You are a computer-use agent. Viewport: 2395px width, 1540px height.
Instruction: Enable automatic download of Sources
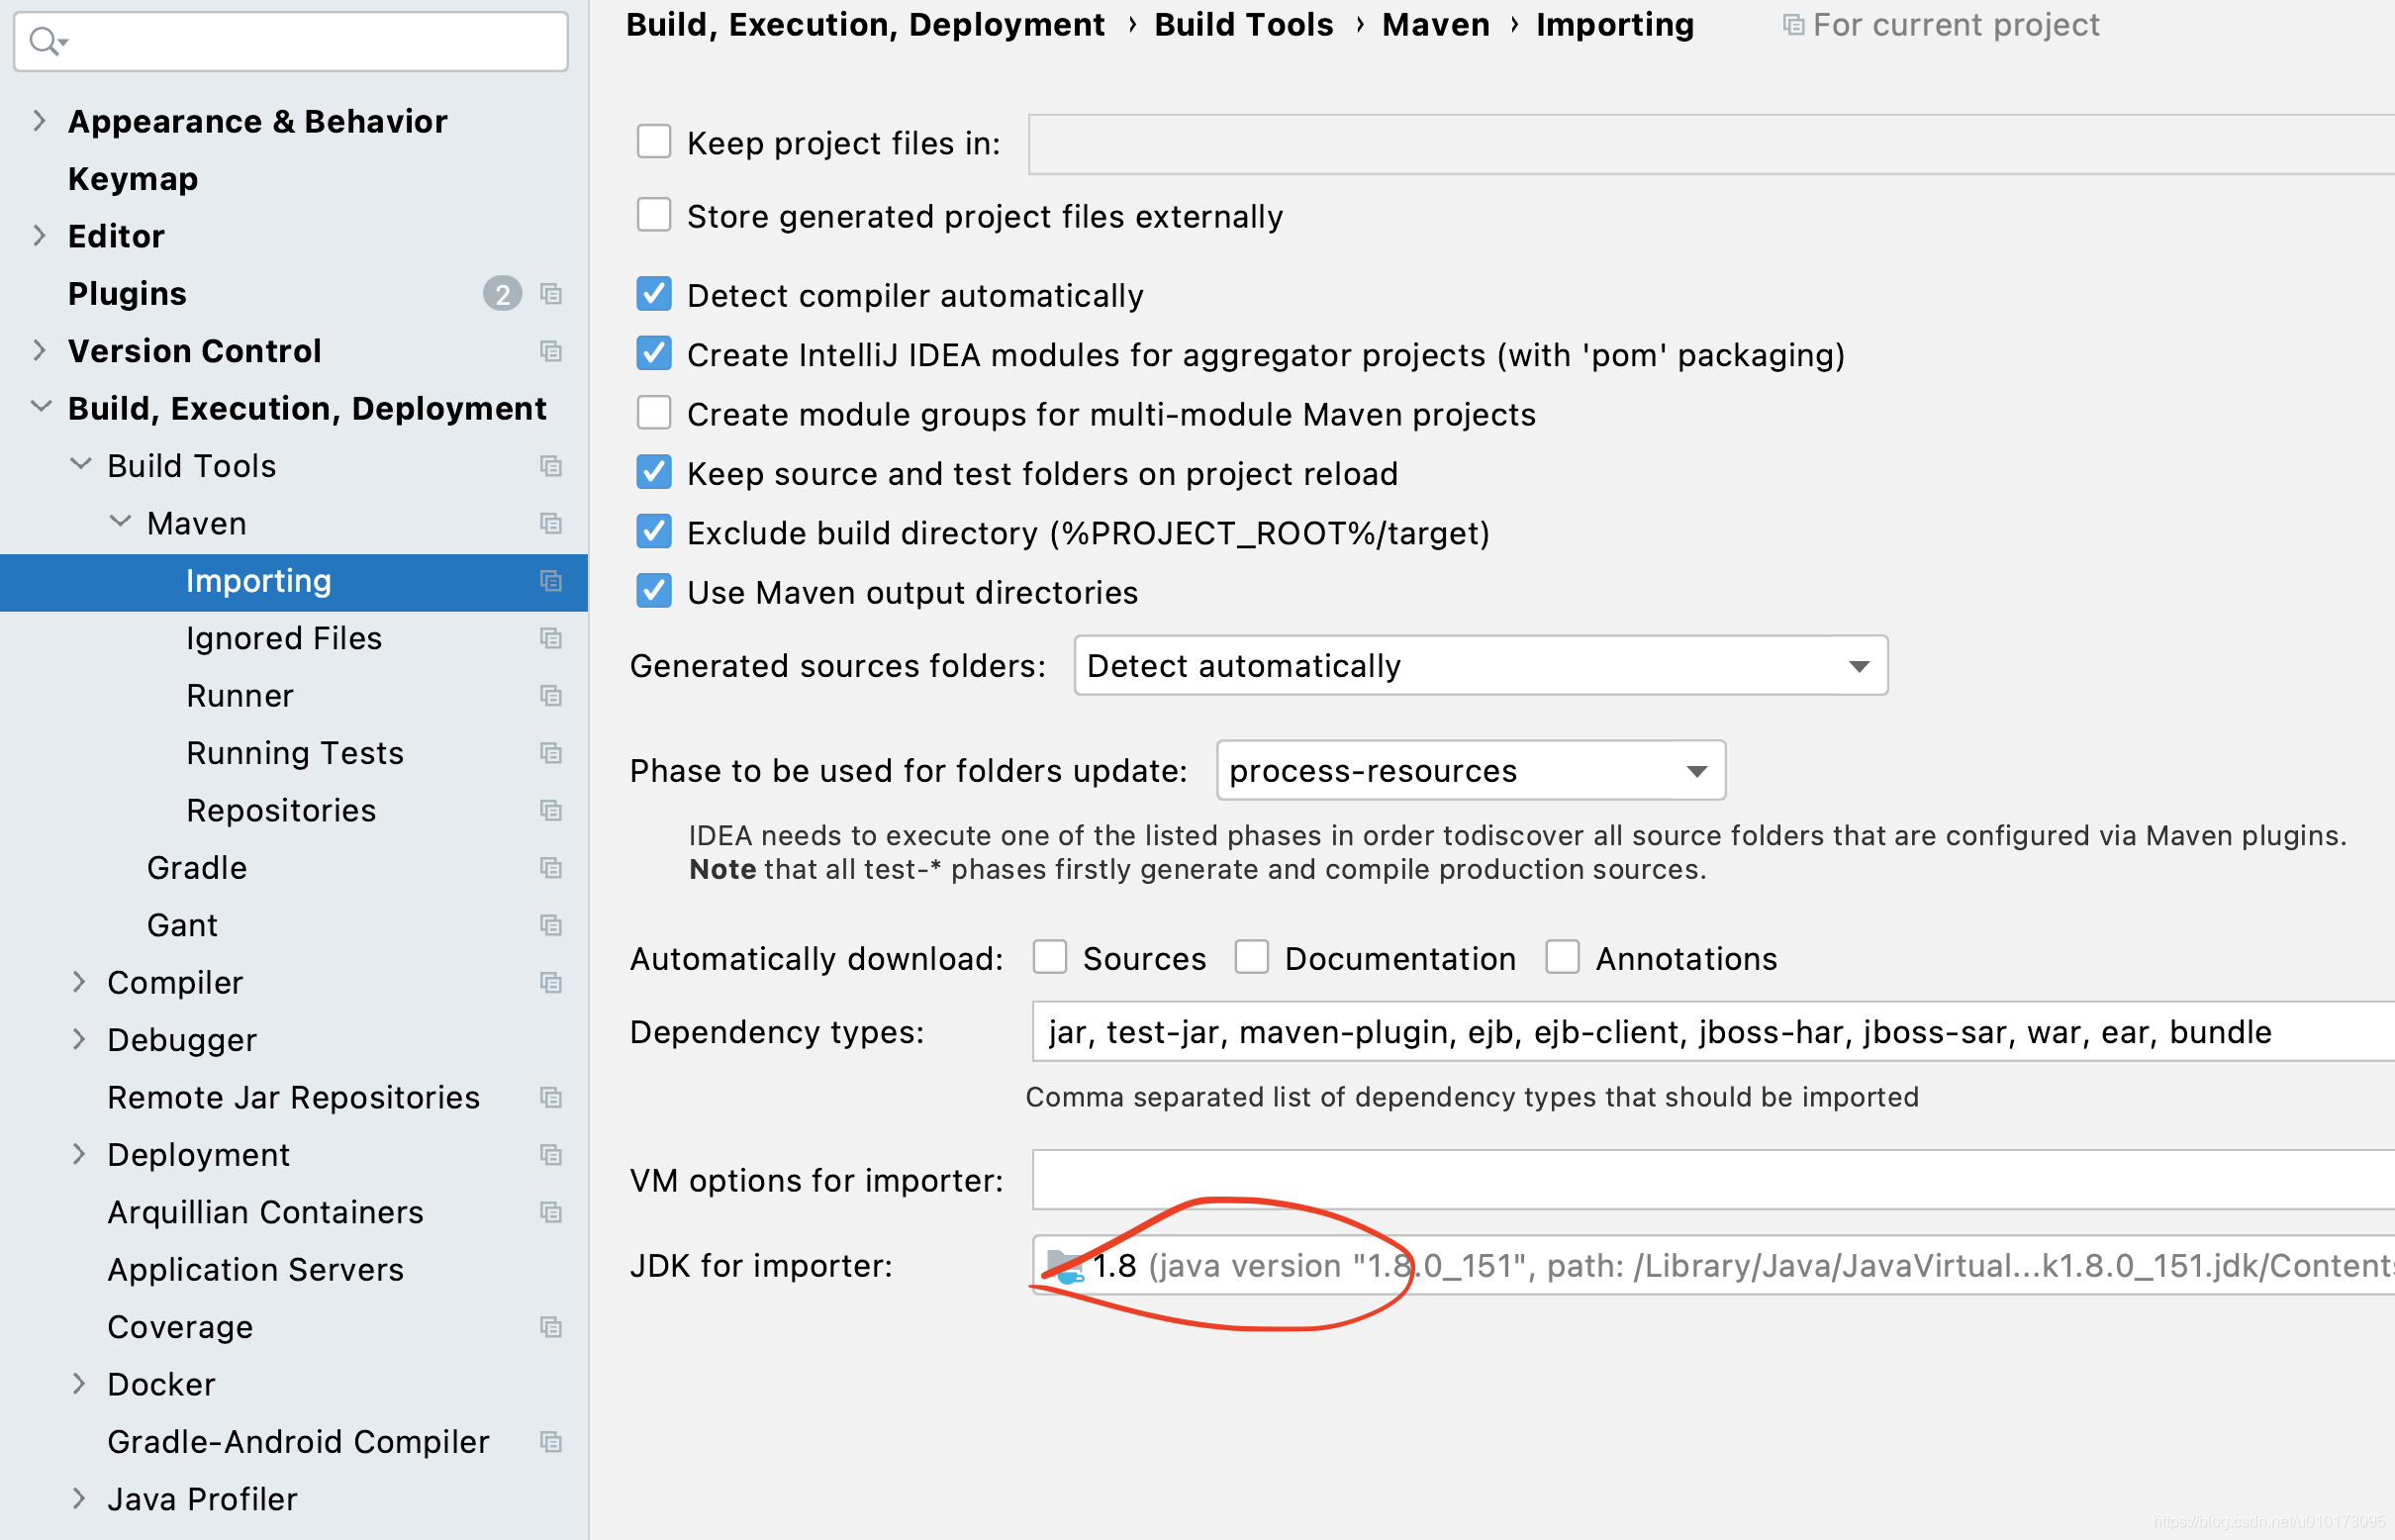point(1050,957)
